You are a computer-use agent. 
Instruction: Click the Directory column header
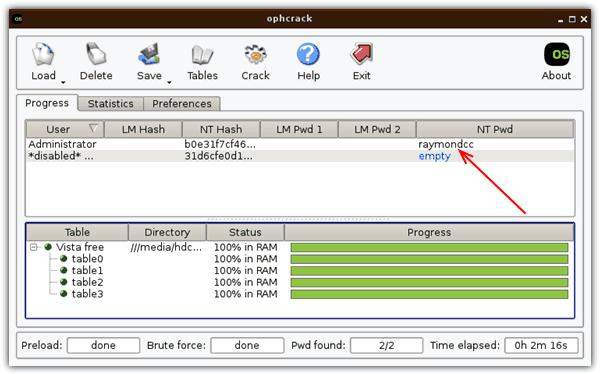click(x=167, y=232)
